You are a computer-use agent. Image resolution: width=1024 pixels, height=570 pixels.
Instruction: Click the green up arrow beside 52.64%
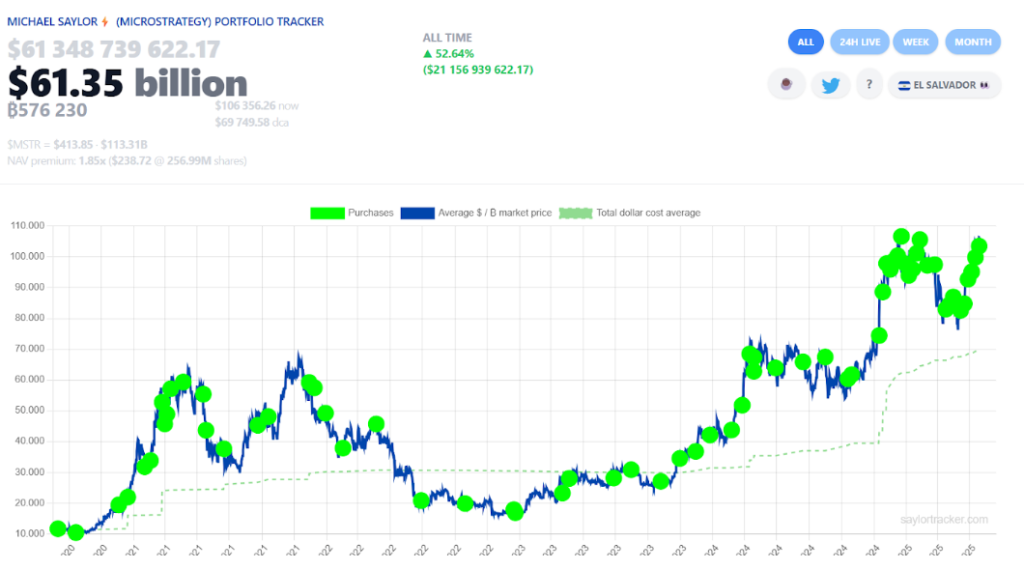tap(428, 54)
